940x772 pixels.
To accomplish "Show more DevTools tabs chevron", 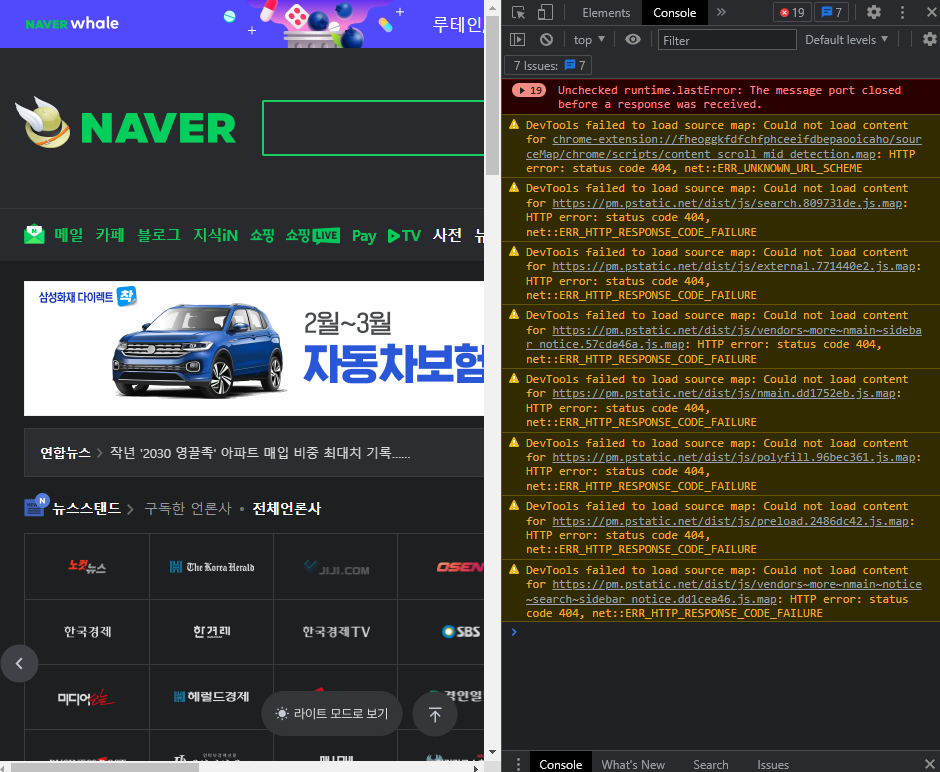I will 721,13.
